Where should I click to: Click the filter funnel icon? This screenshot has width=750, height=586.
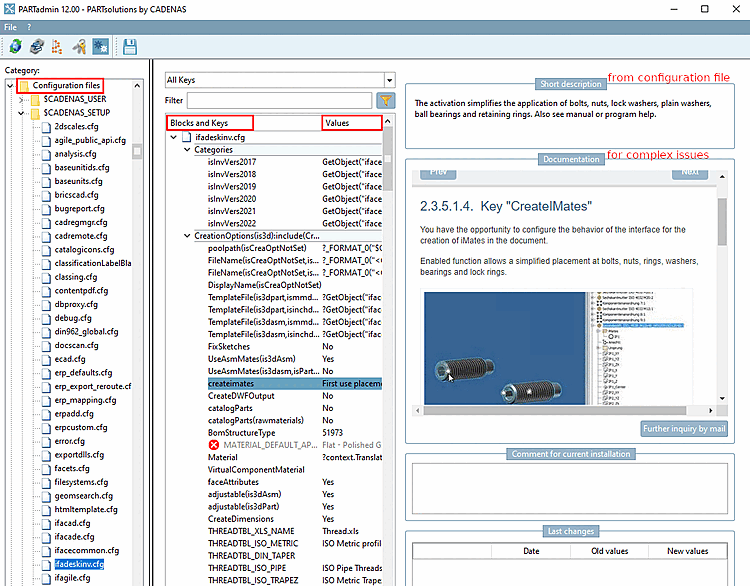click(386, 100)
